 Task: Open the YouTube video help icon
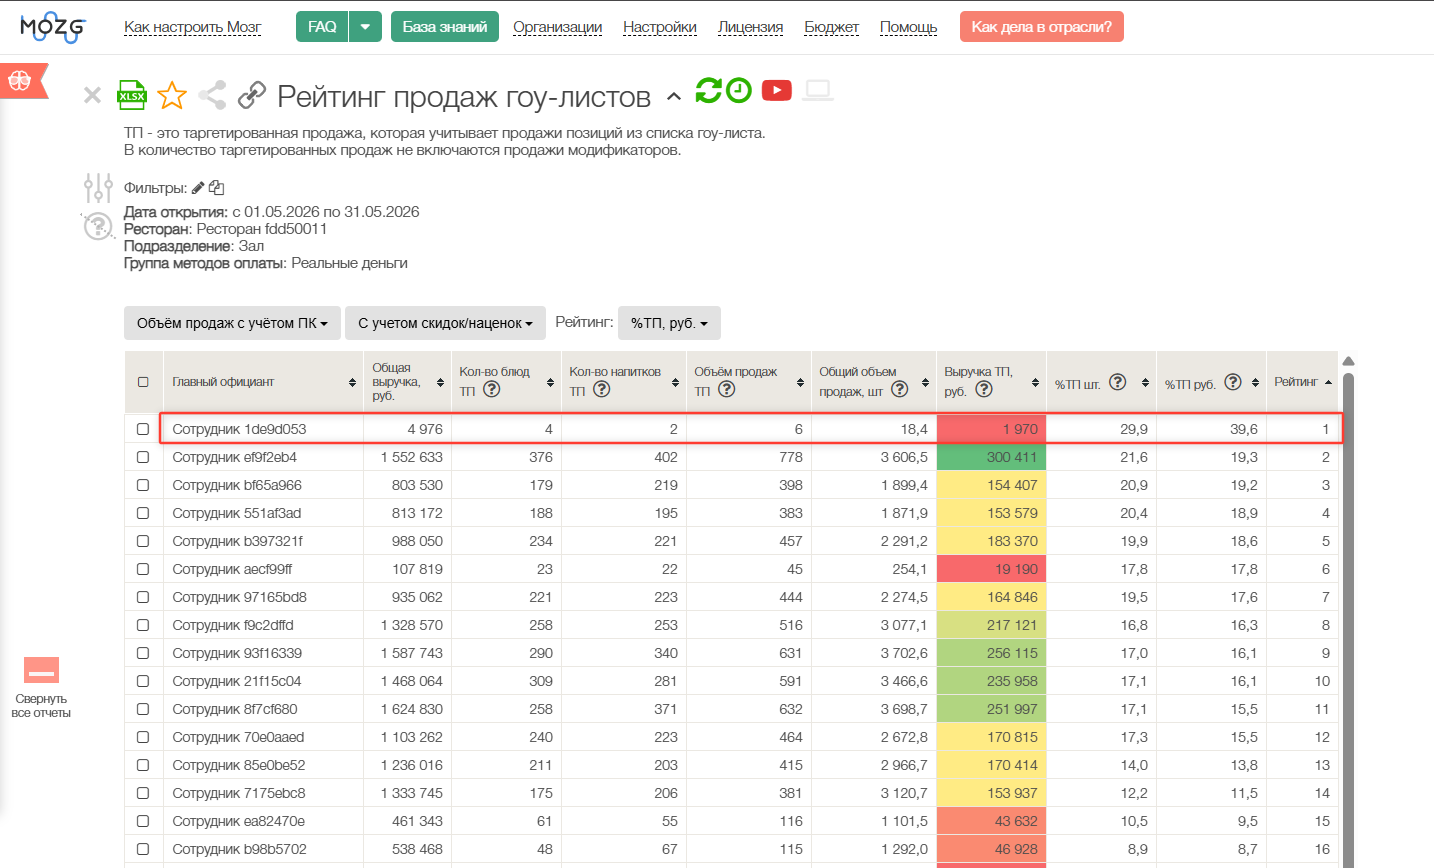click(x=777, y=91)
